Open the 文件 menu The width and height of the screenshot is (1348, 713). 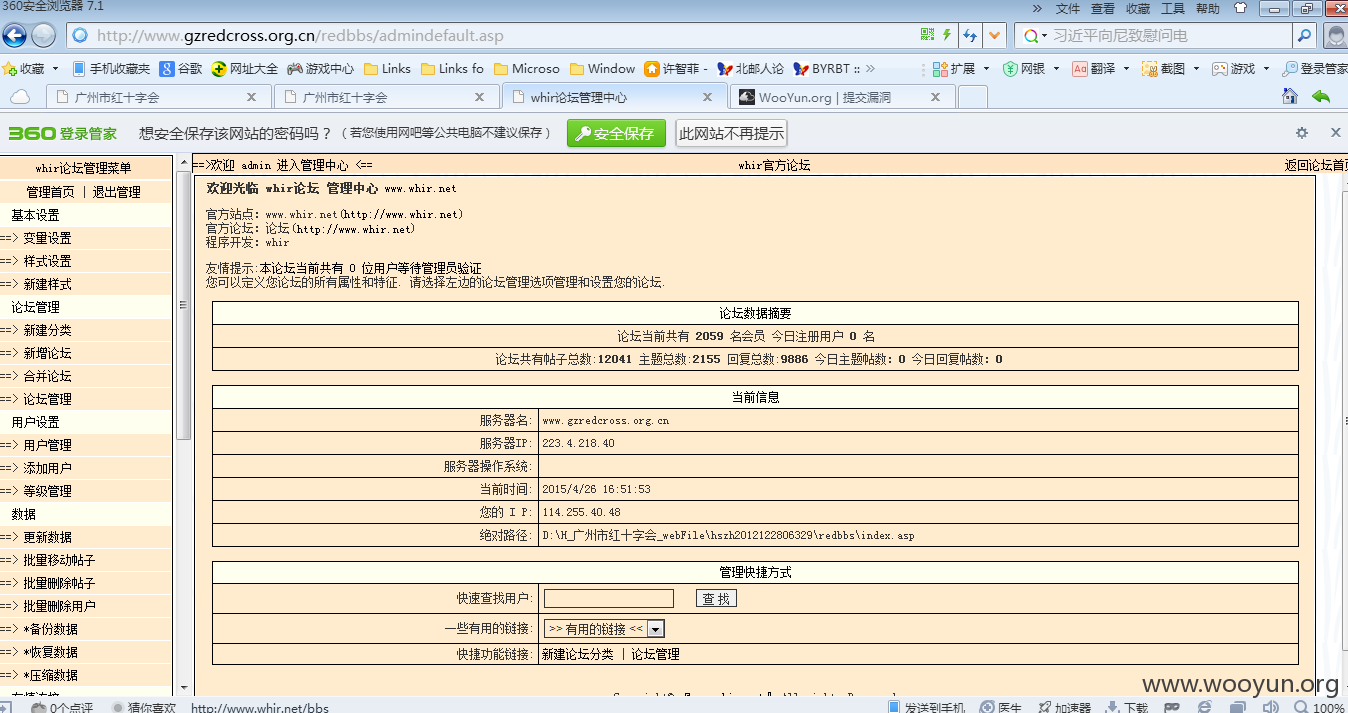tap(1068, 8)
